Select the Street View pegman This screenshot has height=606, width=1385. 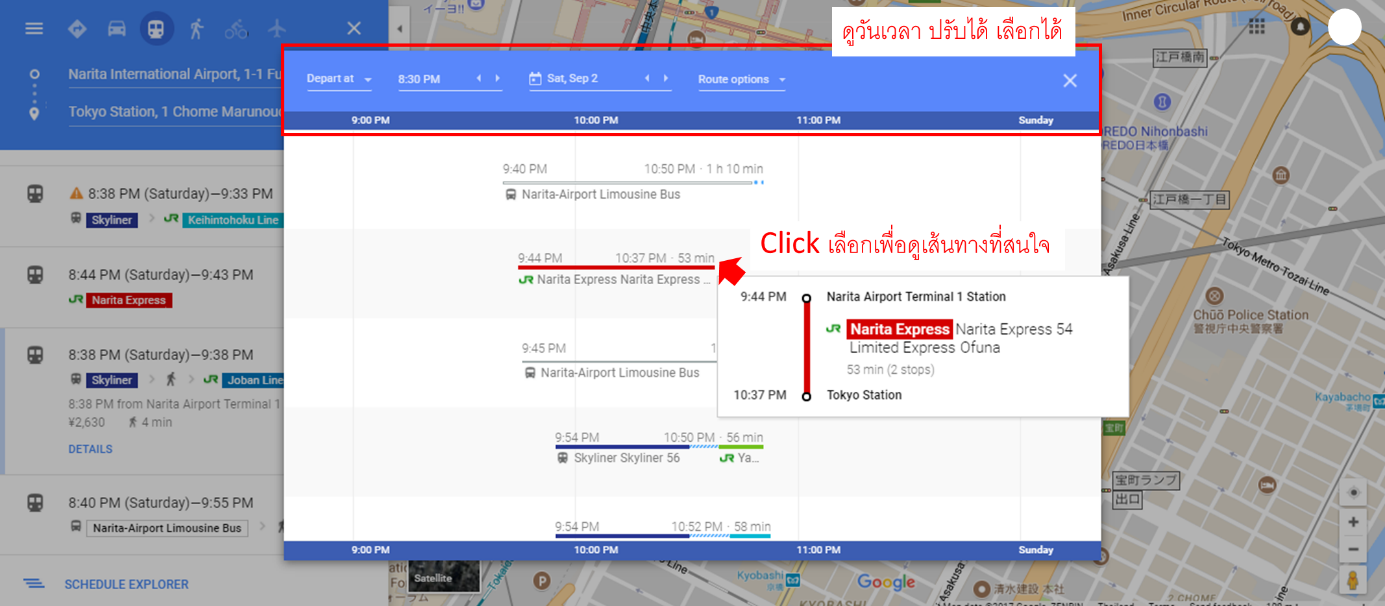pyautogui.click(x=1353, y=580)
